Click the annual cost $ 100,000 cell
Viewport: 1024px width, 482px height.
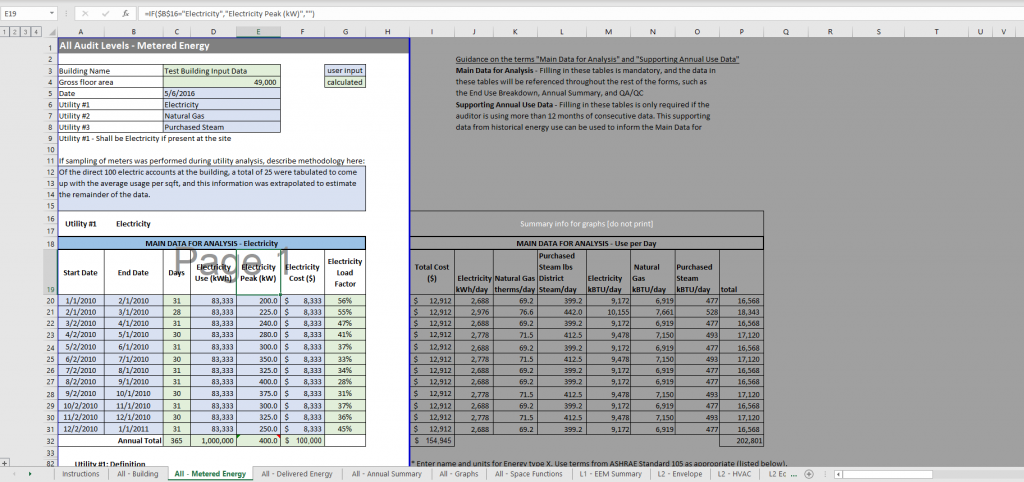tap(303, 441)
